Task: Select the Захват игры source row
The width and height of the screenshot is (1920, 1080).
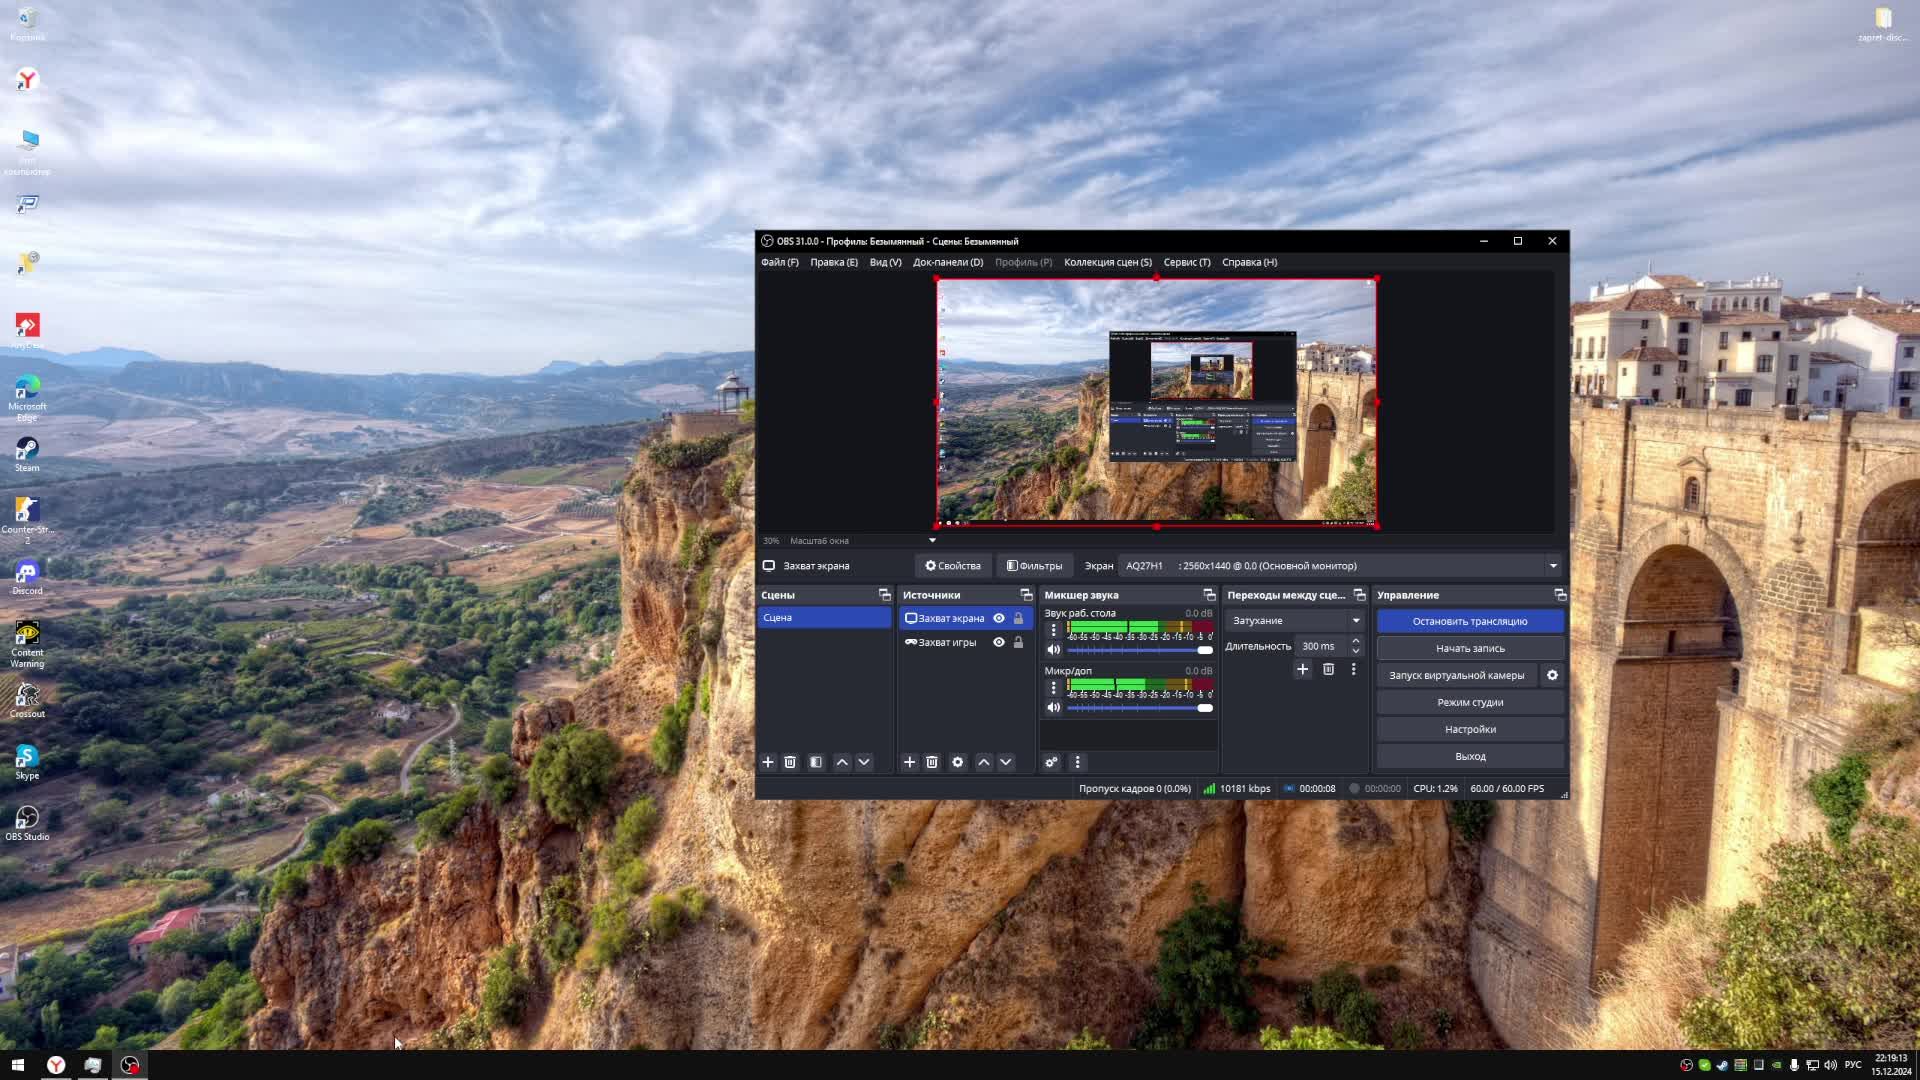Action: pyautogui.click(x=965, y=642)
